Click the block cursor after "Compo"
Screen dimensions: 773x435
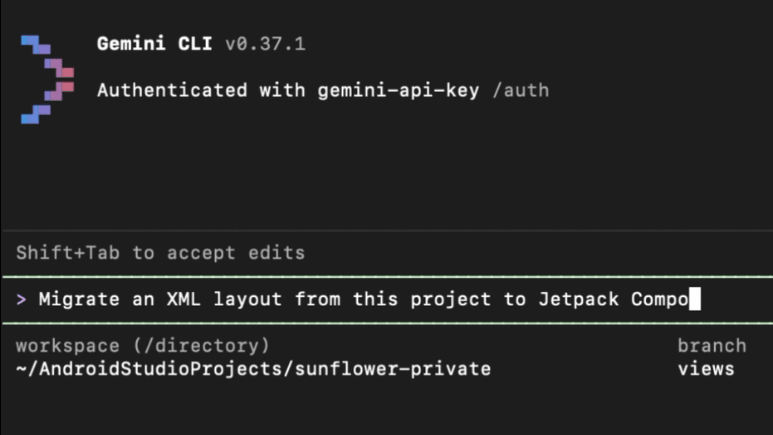tap(695, 299)
